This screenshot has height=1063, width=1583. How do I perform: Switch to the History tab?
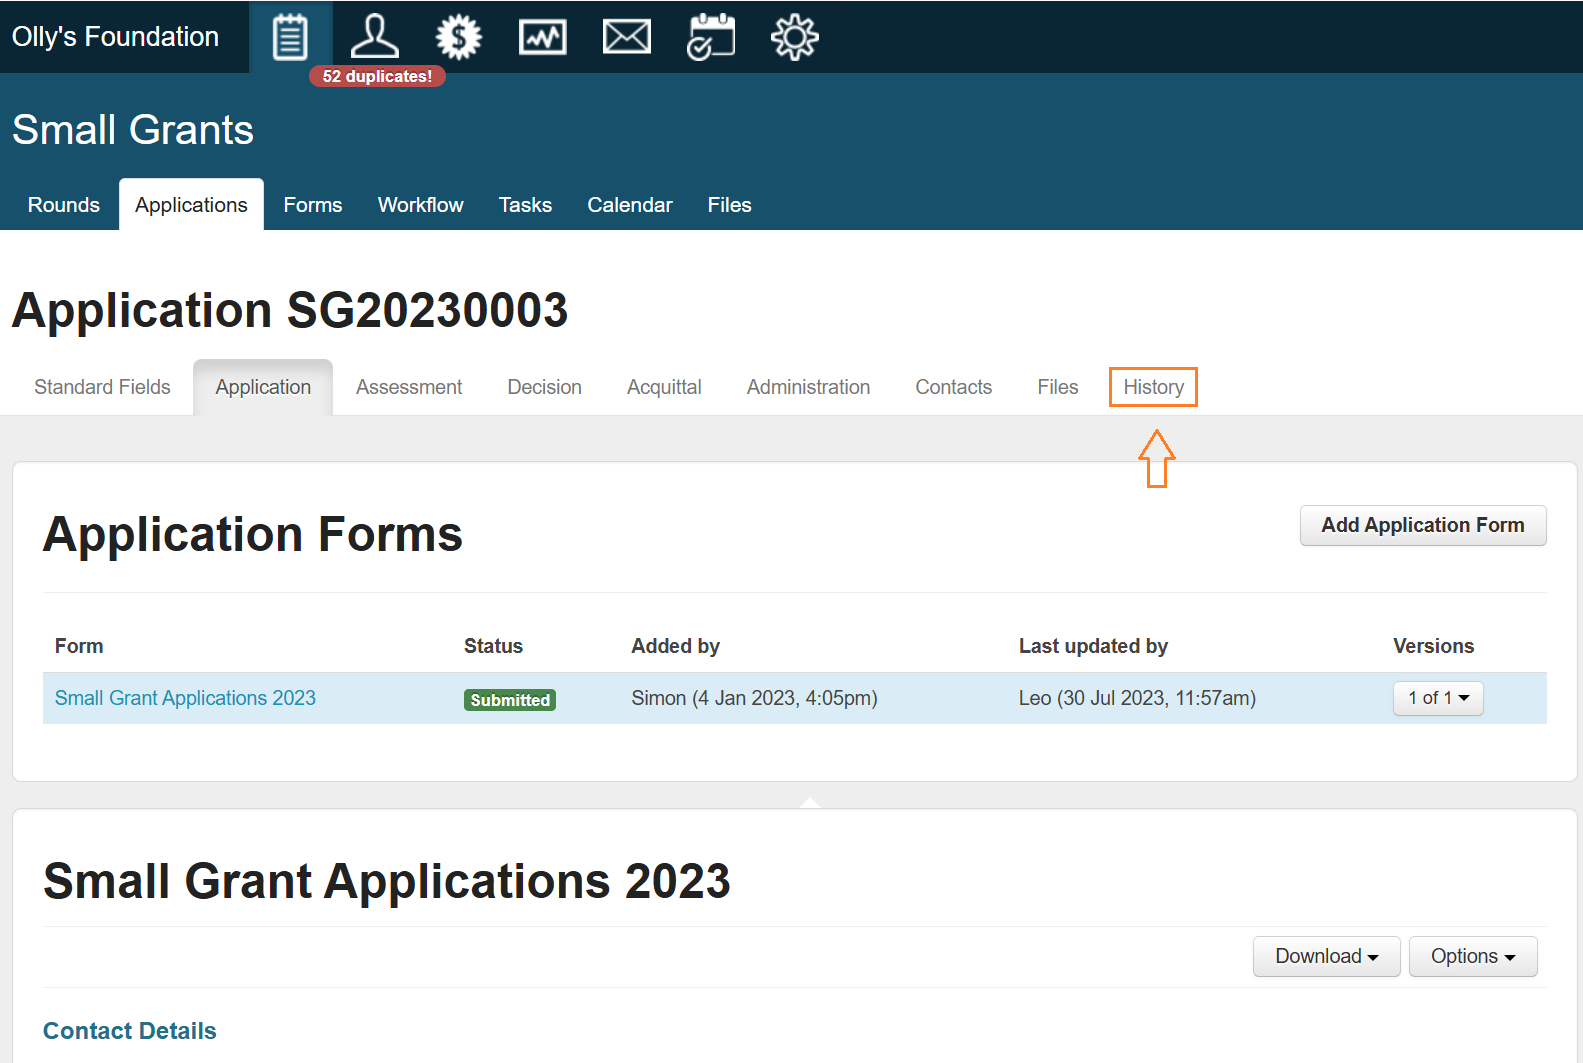[1153, 387]
